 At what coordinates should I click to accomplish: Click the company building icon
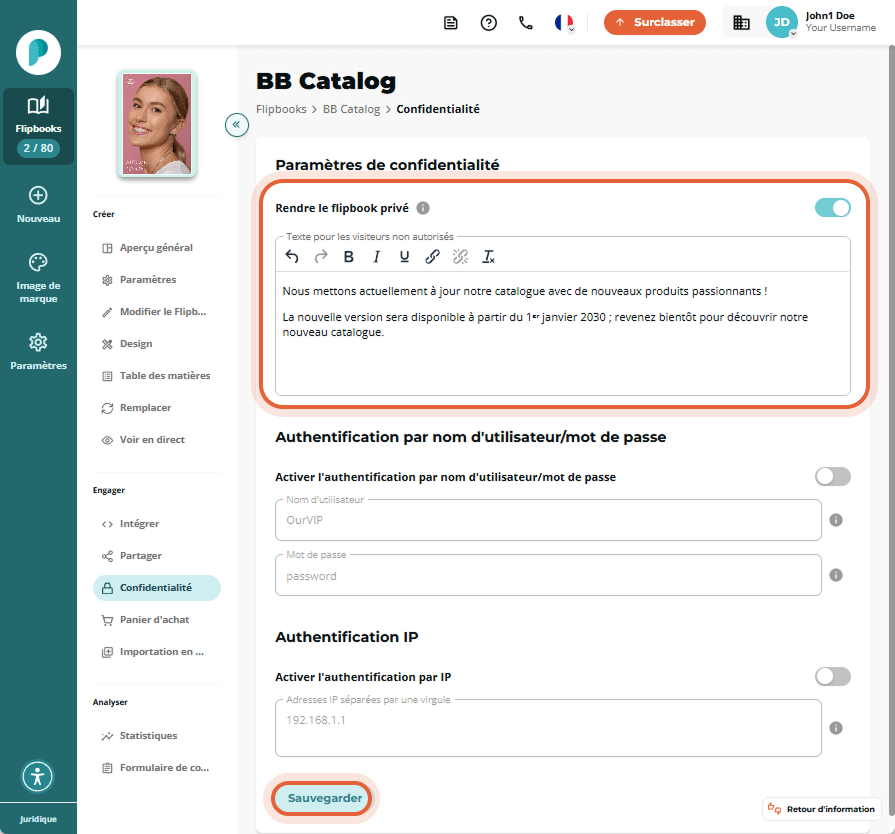741,23
